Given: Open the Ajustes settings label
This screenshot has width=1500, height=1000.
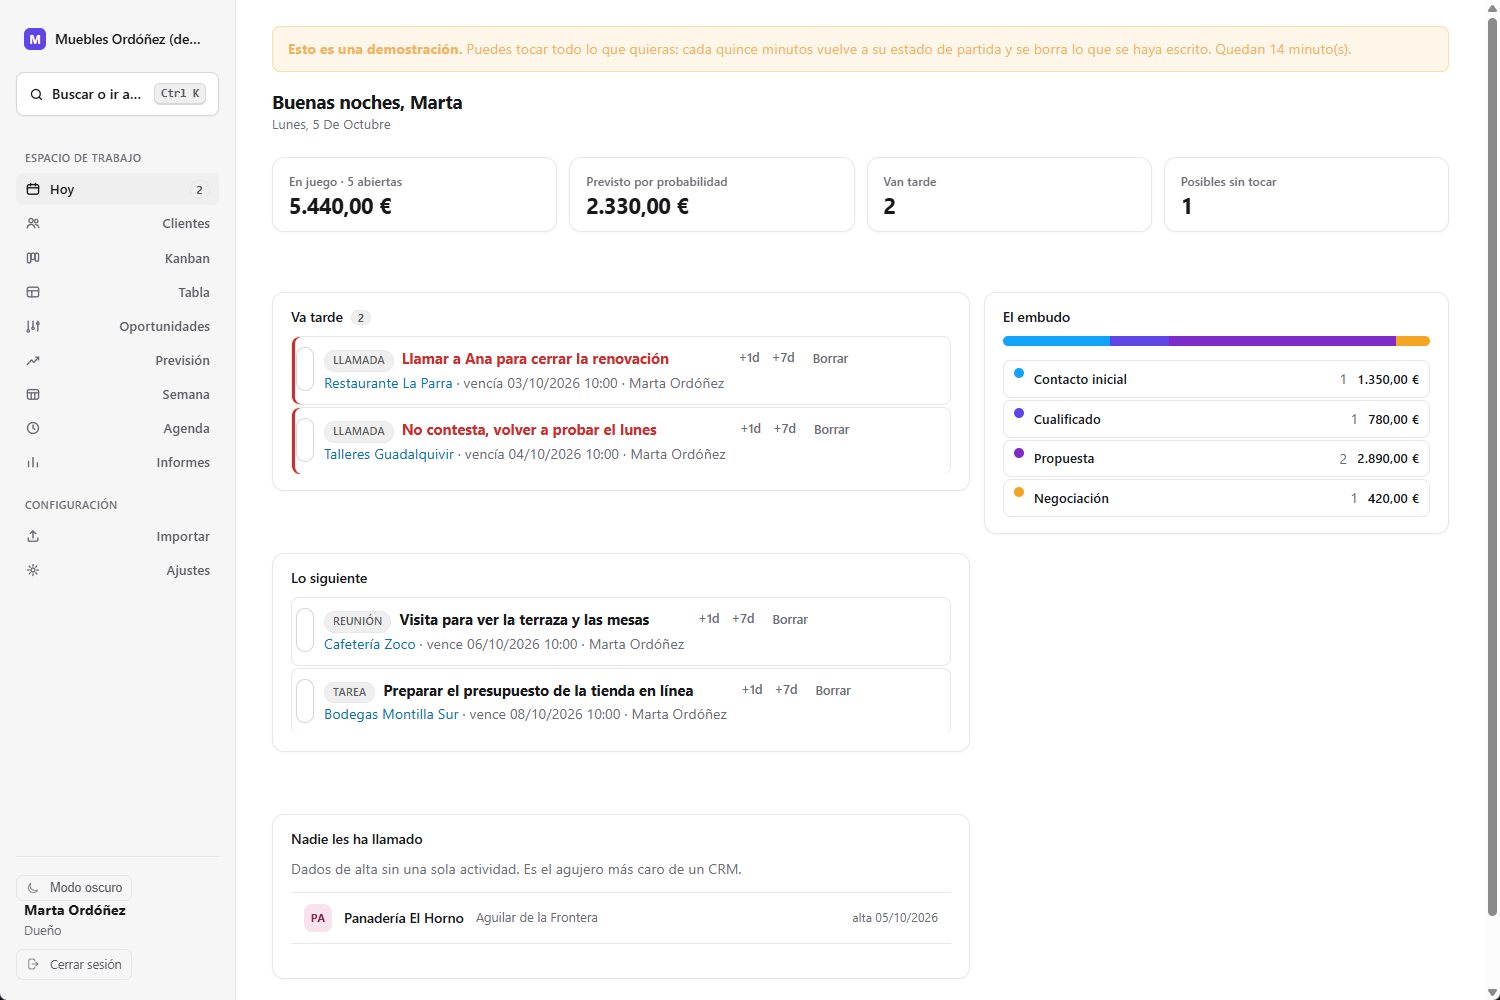Looking at the screenshot, I should pos(188,570).
